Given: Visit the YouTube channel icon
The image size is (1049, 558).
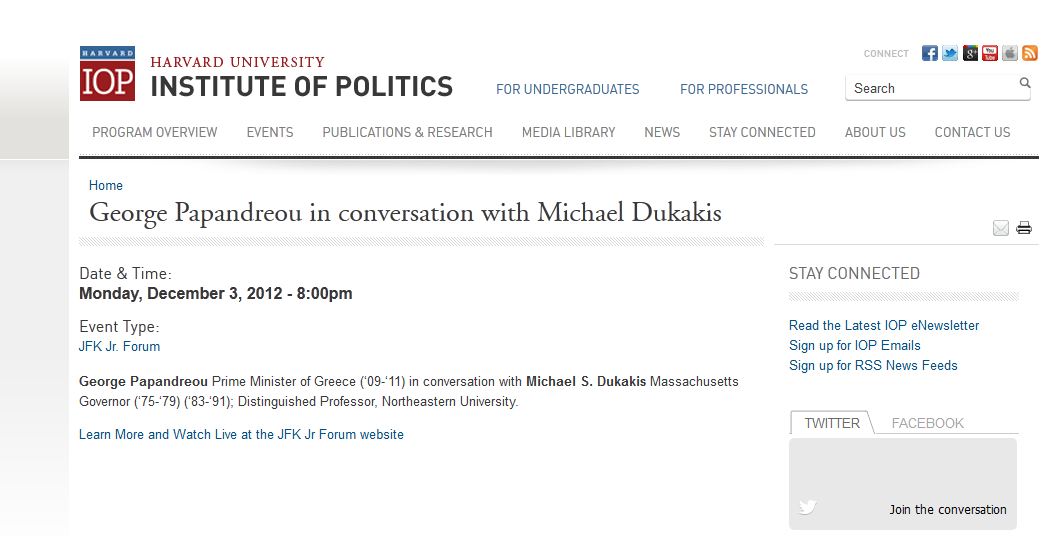Looking at the screenshot, I should (x=990, y=54).
